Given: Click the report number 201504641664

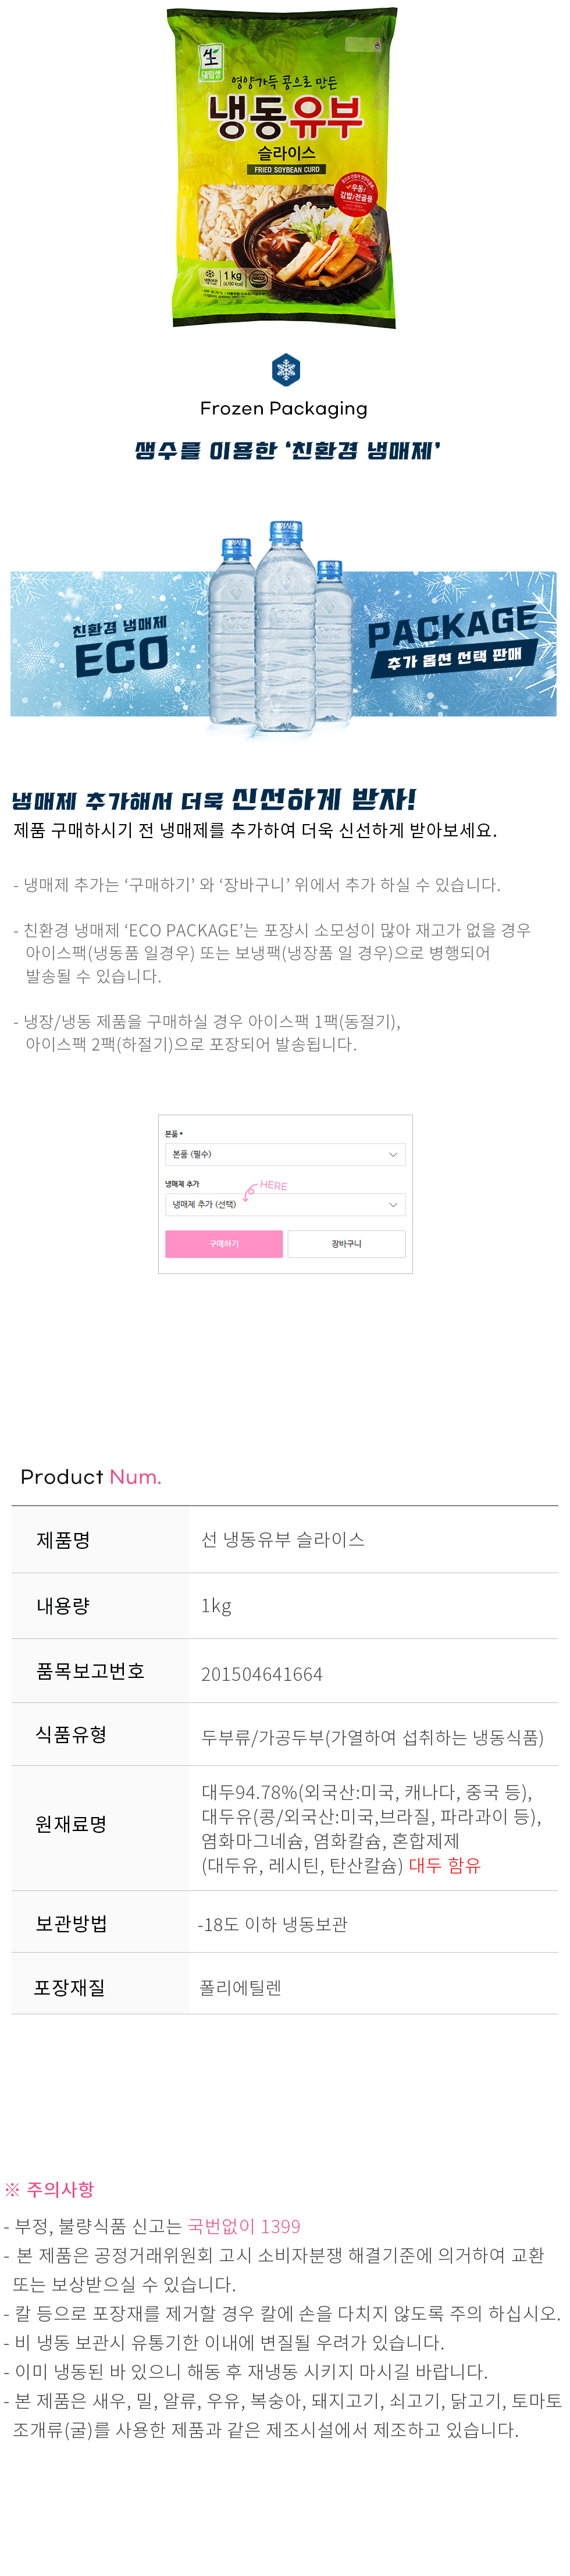Looking at the screenshot, I should point(262,1674).
